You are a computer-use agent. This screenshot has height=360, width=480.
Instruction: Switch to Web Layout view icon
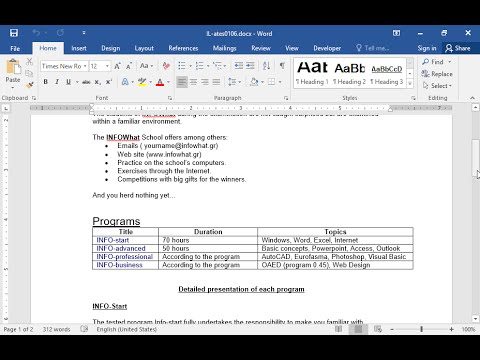[378, 329]
